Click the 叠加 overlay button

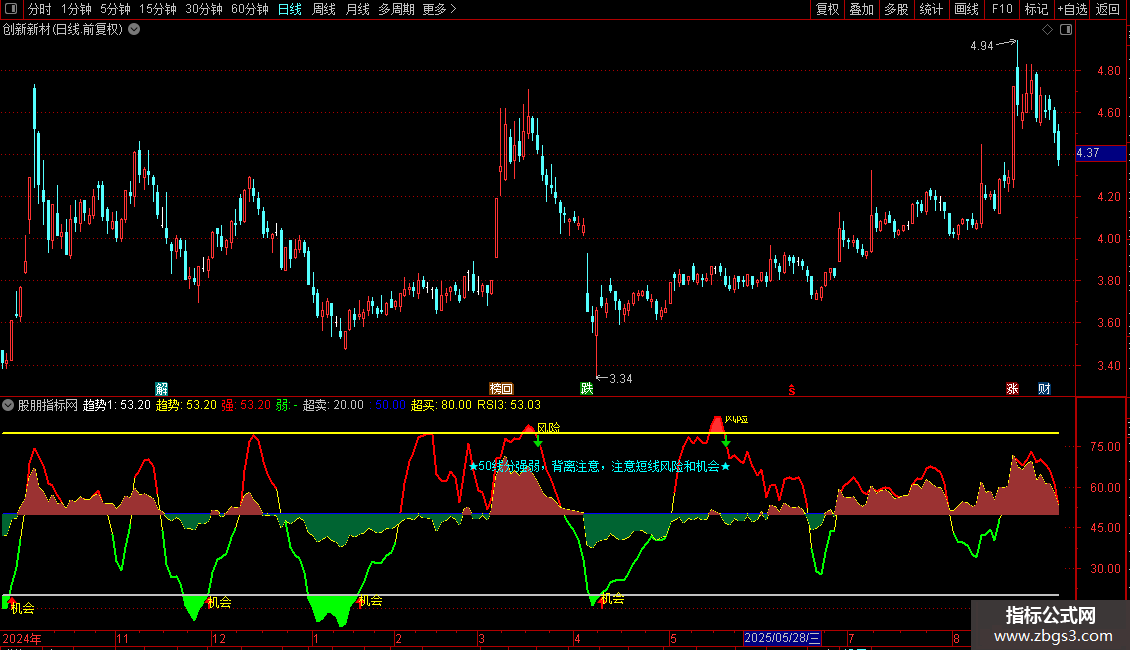tap(861, 9)
